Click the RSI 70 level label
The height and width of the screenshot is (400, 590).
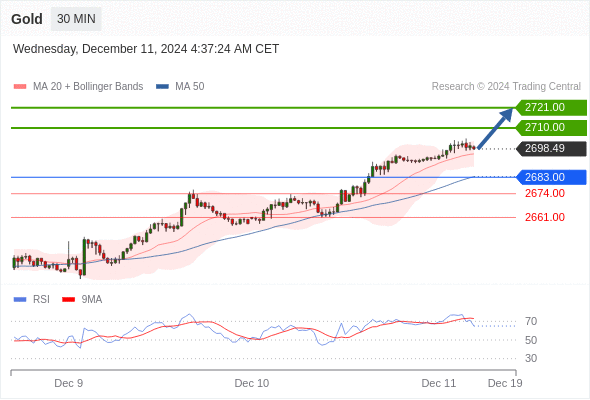(531, 321)
